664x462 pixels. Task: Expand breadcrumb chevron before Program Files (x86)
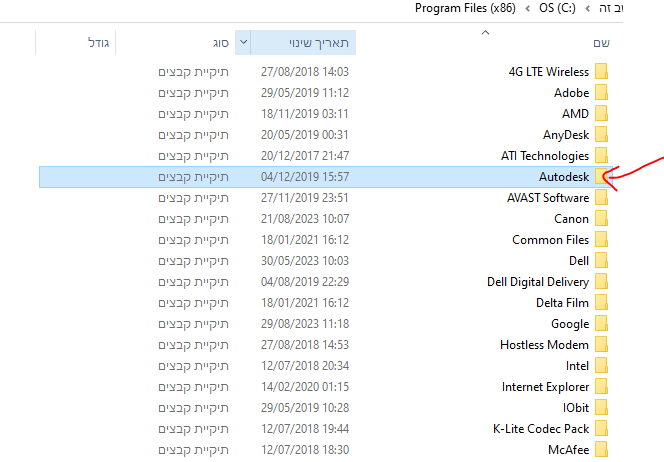[527, 8]
